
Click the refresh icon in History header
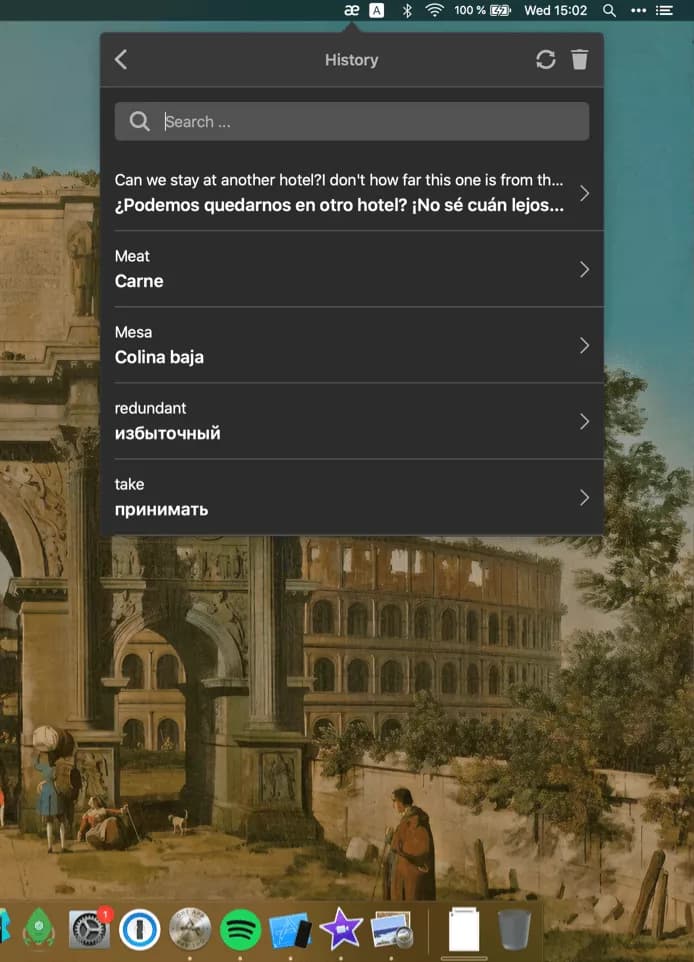click(x=546, y=60)
